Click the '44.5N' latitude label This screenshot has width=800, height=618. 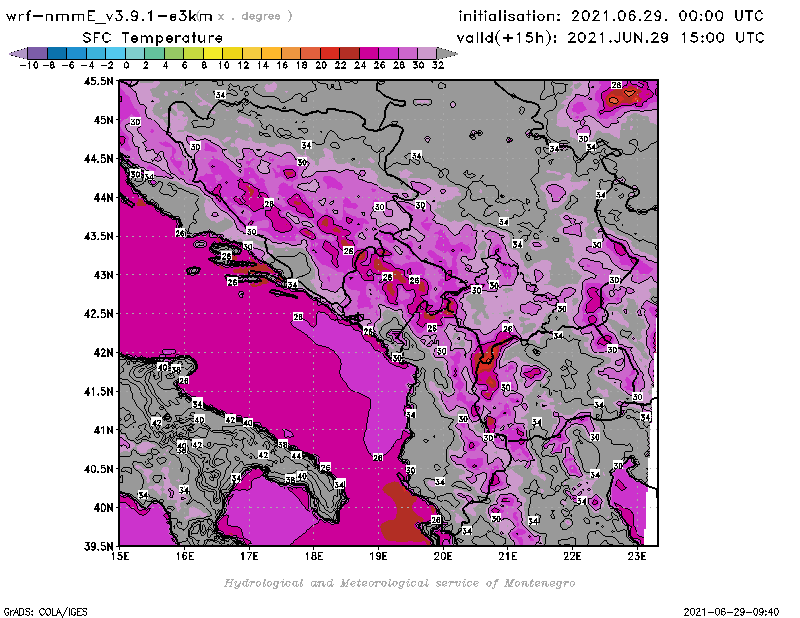click(98, 159)
